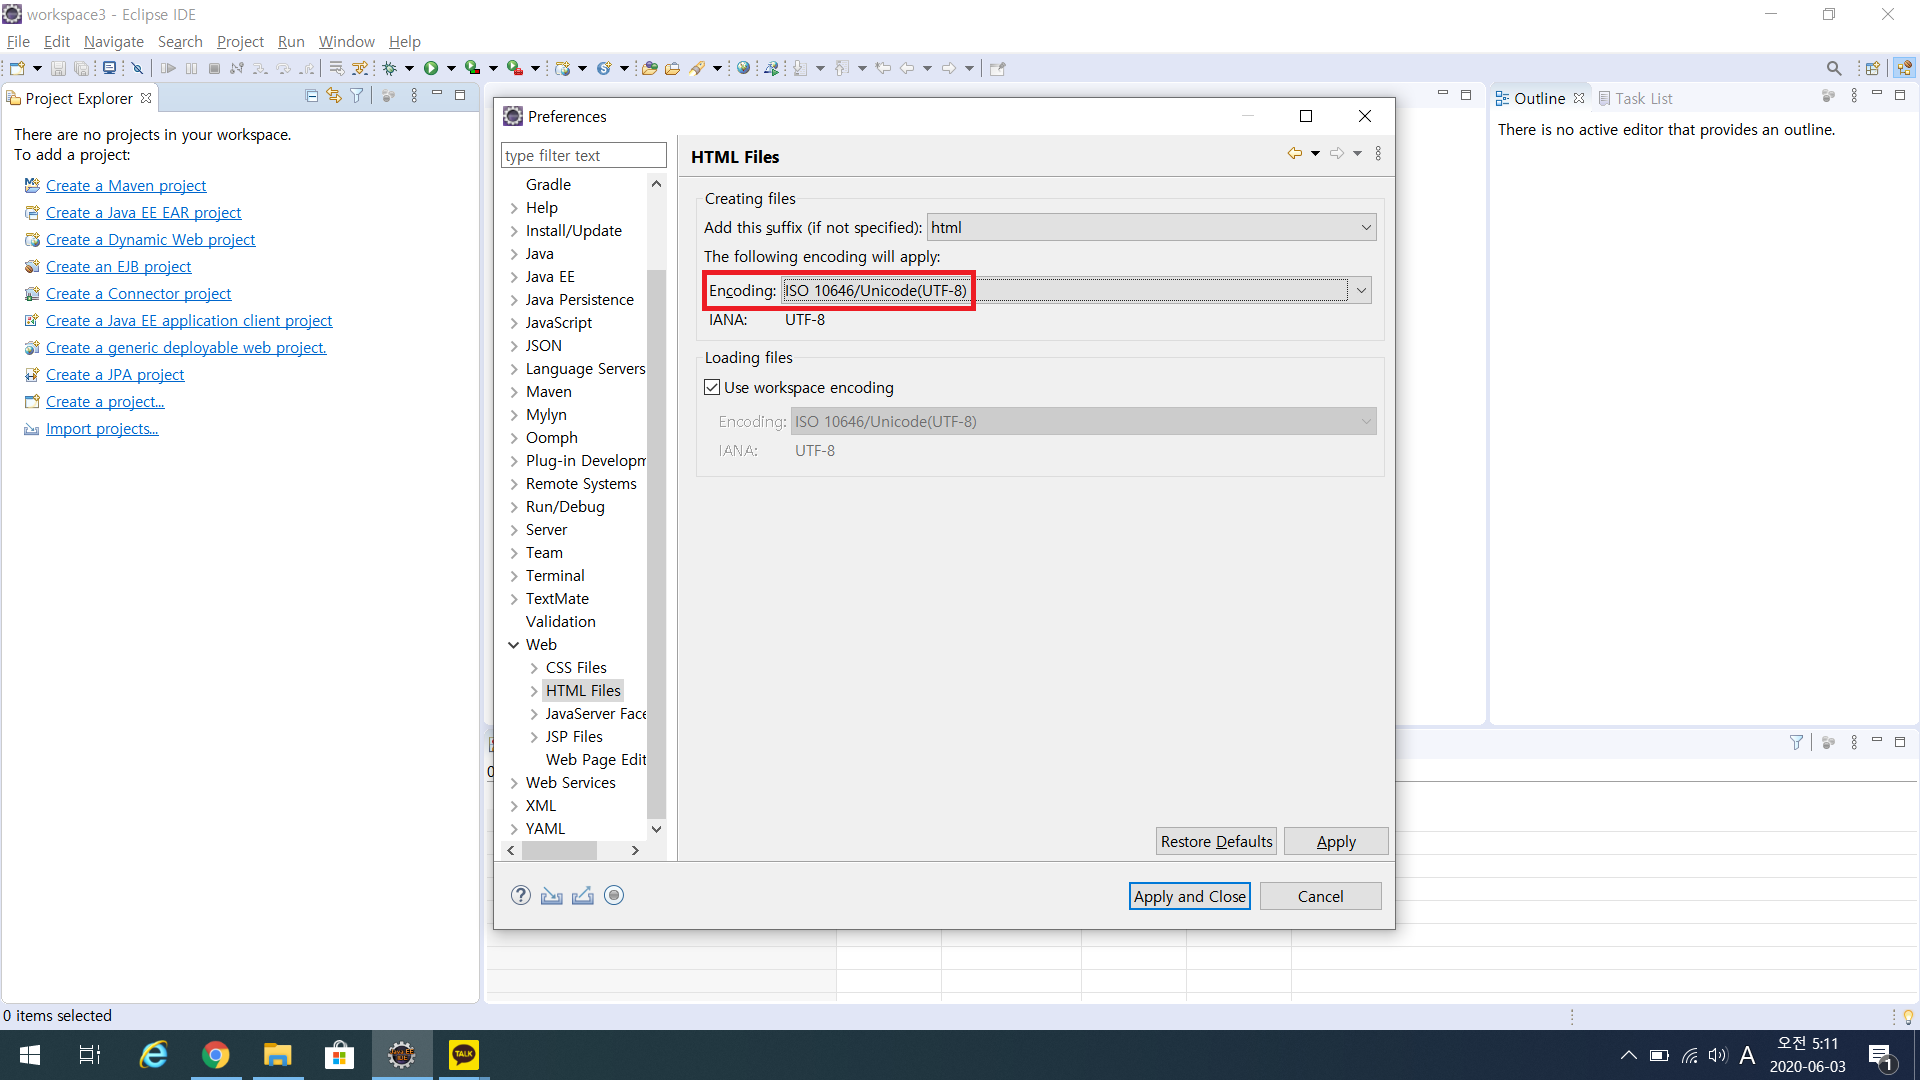Click the Open Web Browser globe icon
1920x1080 pixels.
(x=743, y=68)
